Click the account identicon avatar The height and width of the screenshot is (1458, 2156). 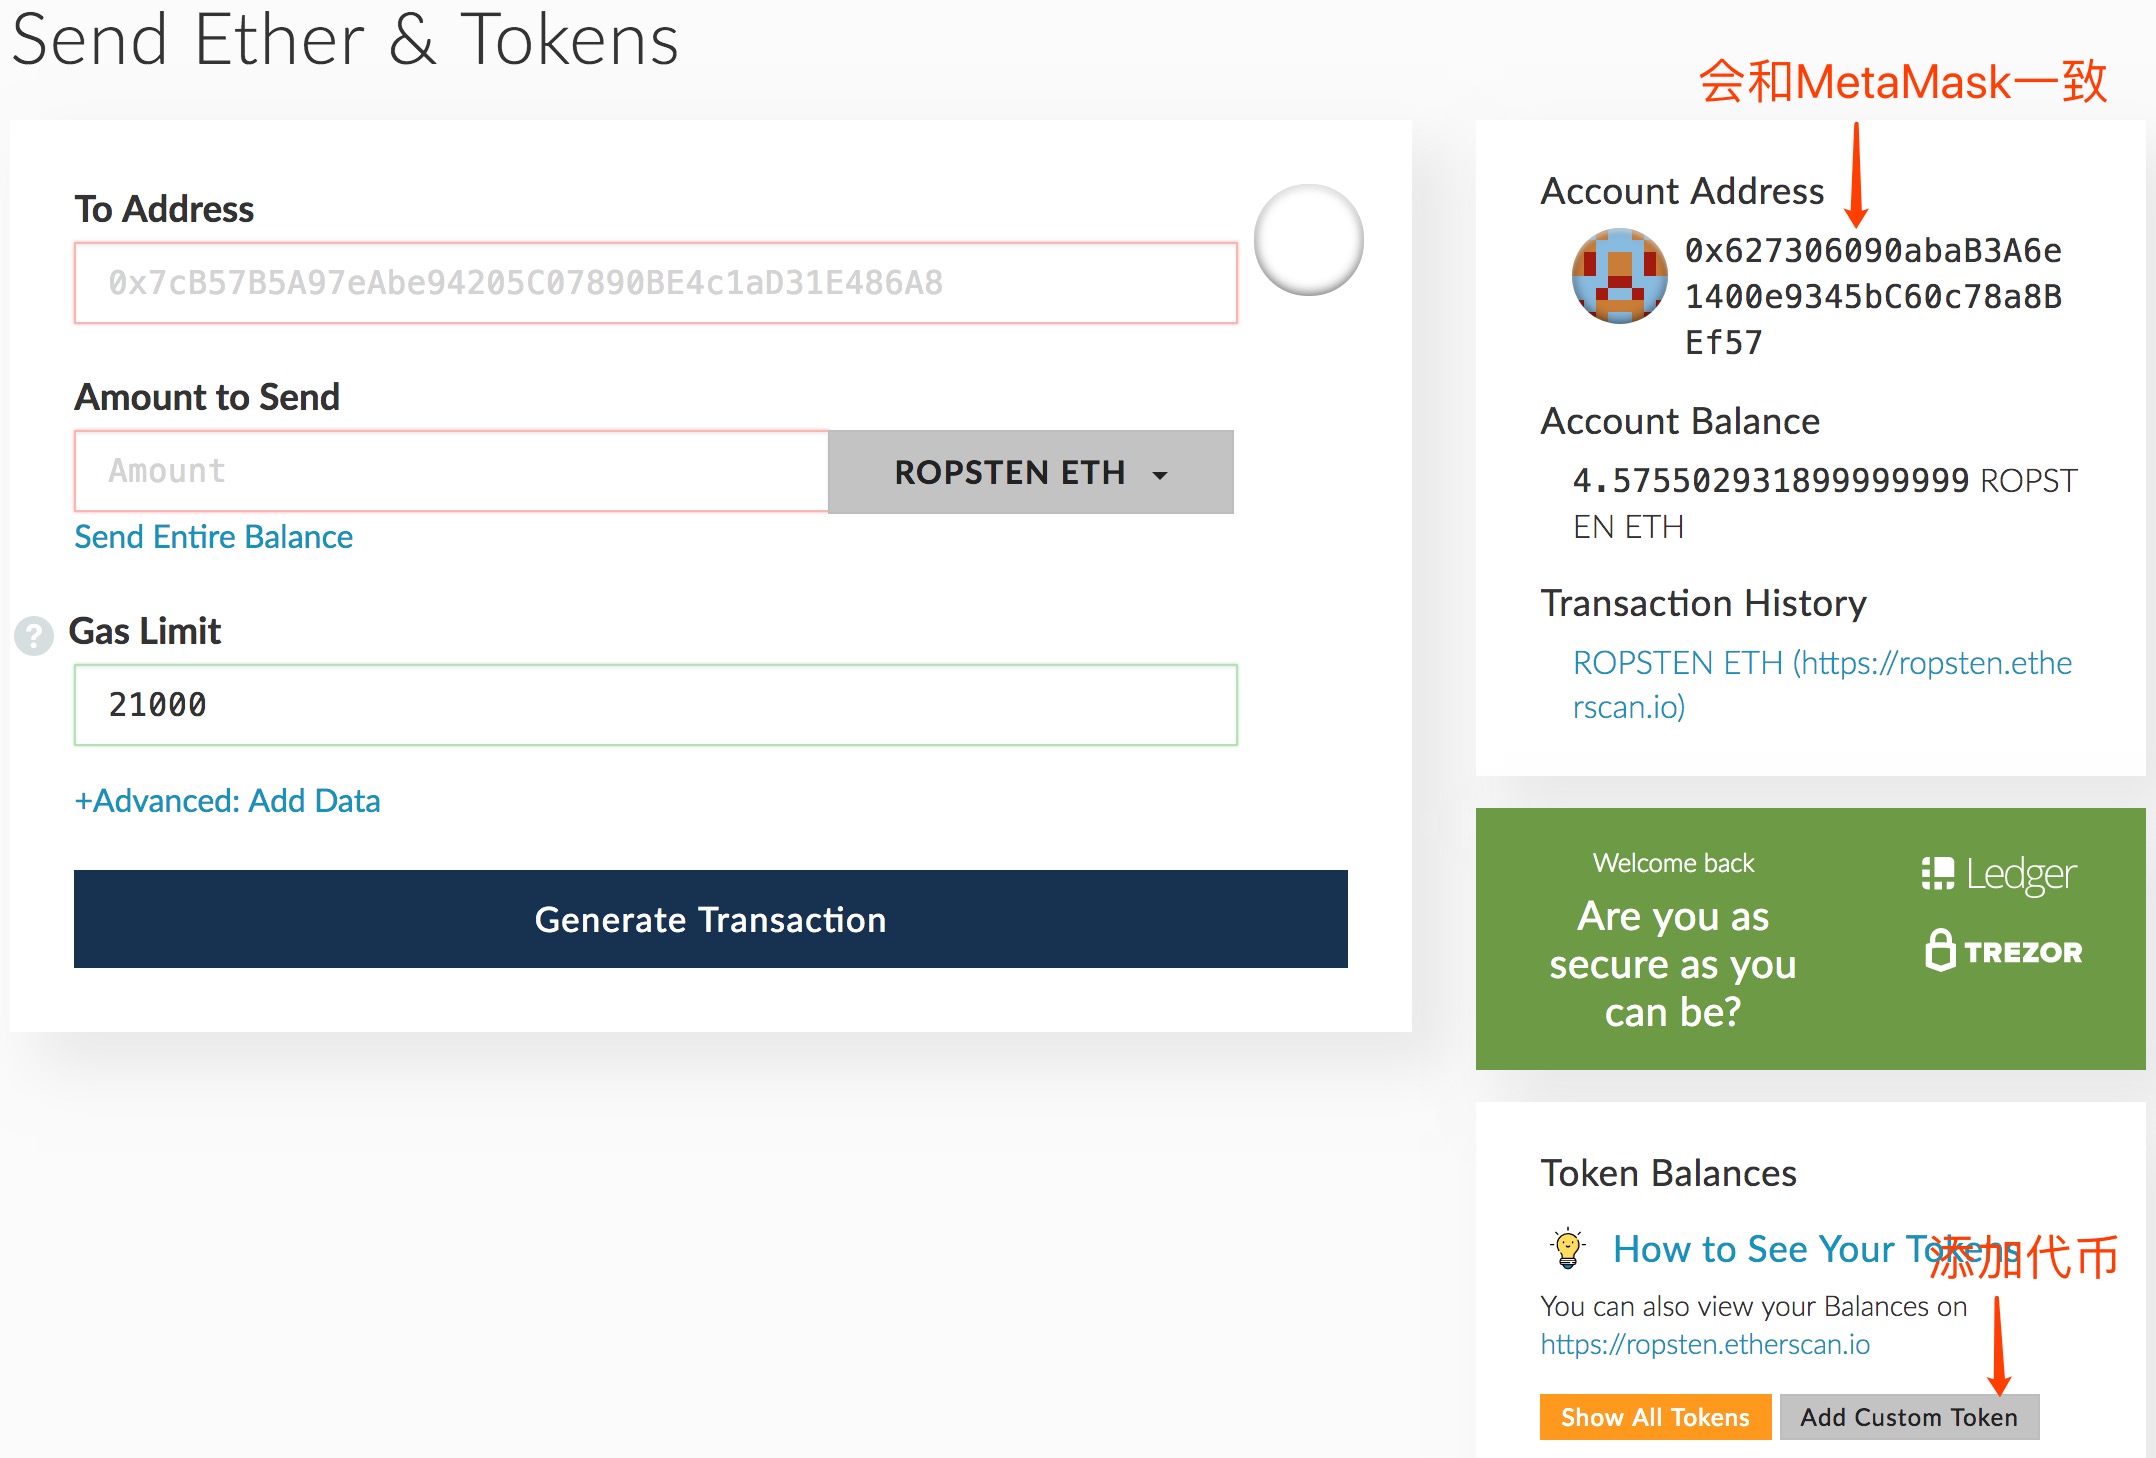(1619, 276)
